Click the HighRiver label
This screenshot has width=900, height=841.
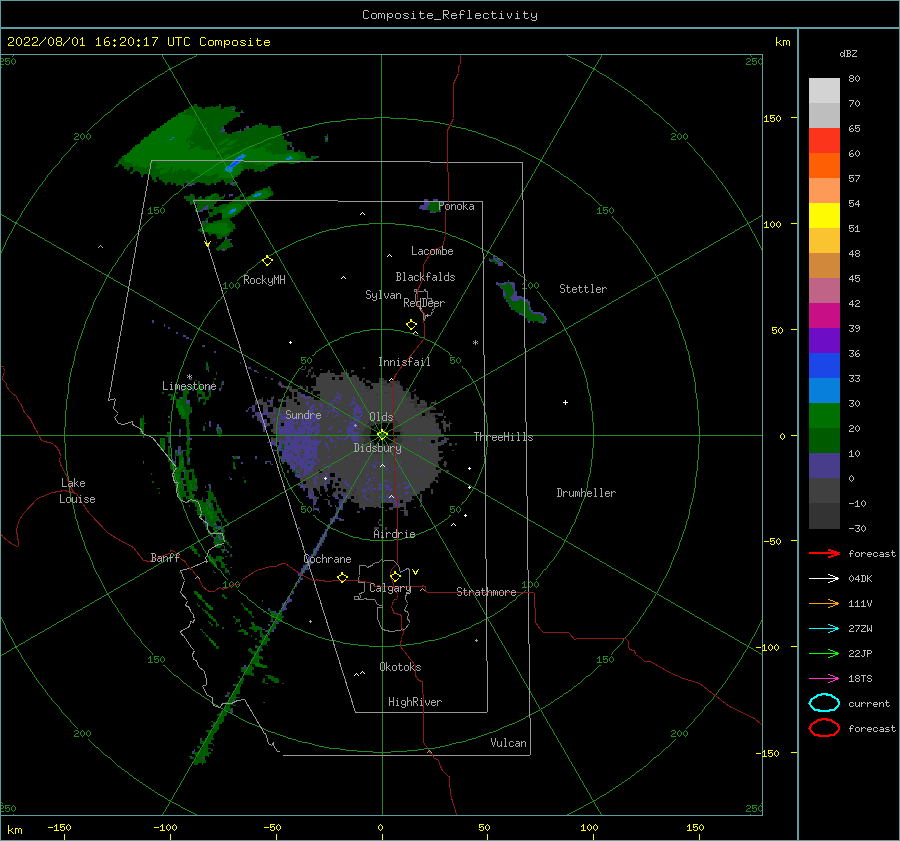tap(415, 702)
